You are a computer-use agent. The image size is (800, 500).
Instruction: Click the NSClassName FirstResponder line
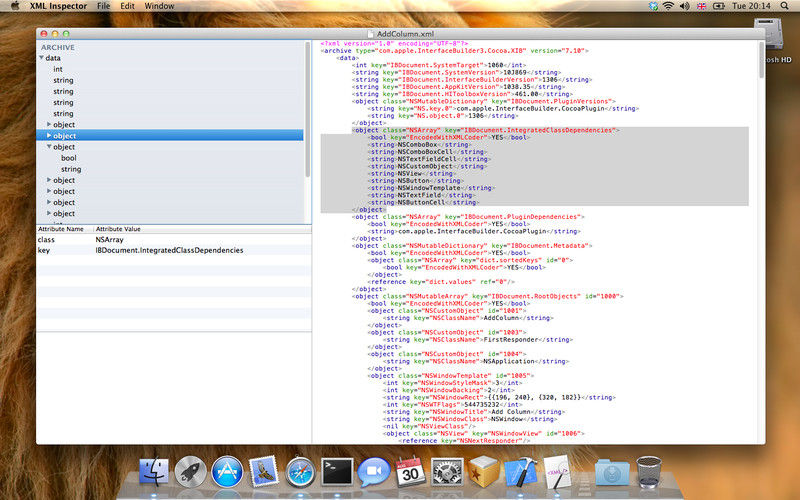[x=478, y=339]
